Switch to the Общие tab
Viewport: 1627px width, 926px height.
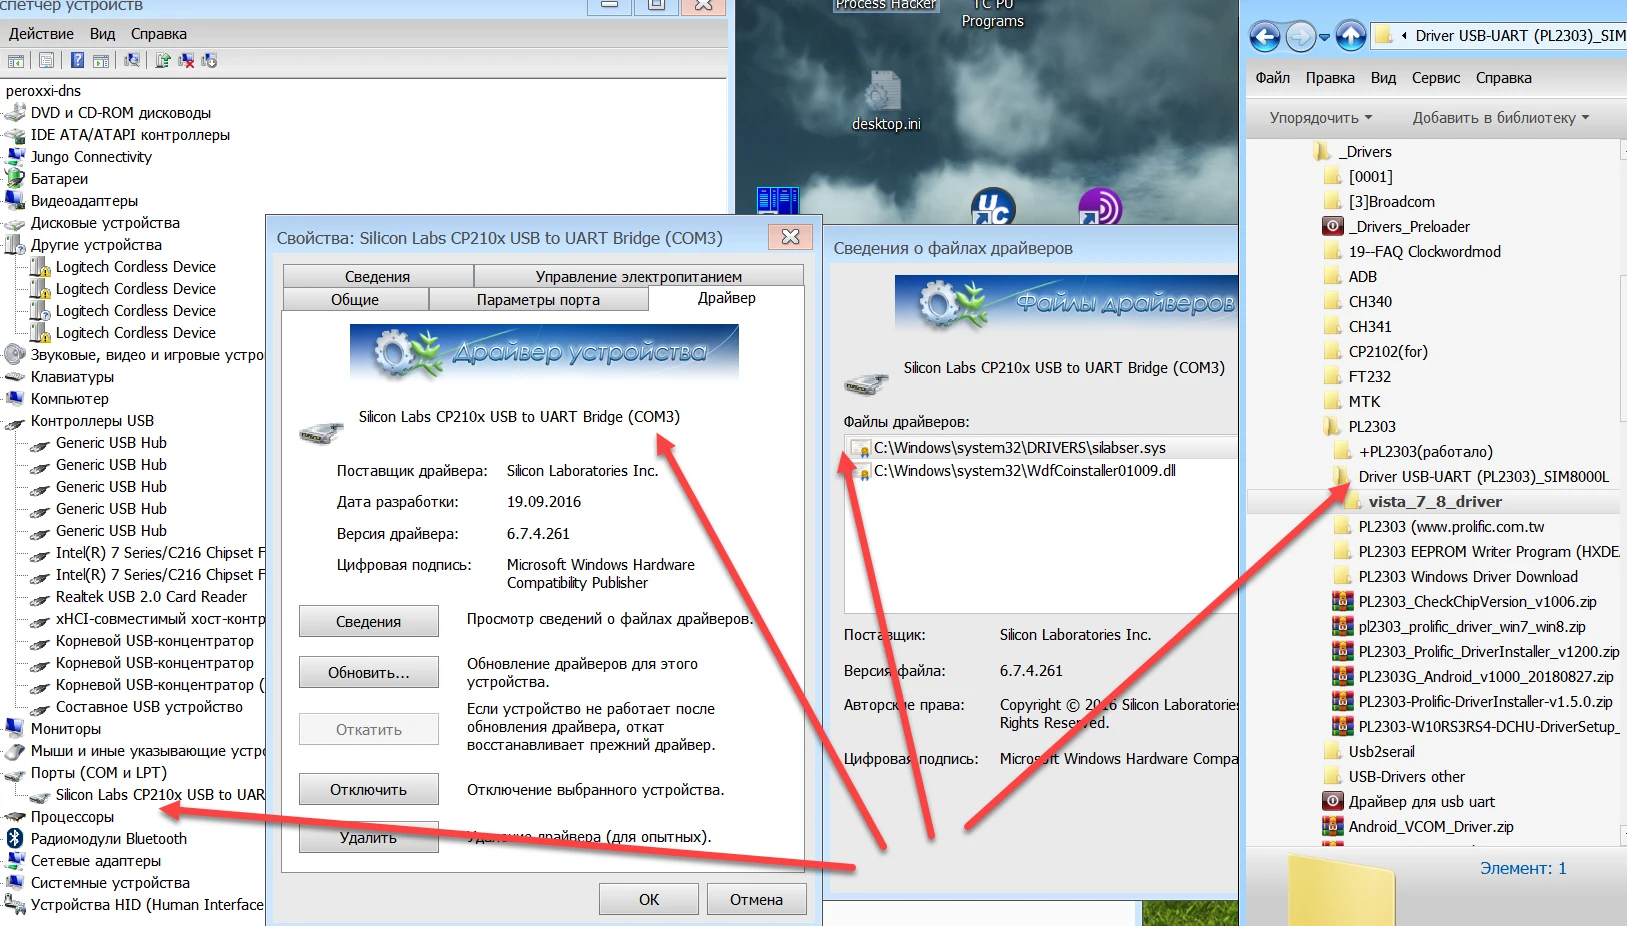355,300
